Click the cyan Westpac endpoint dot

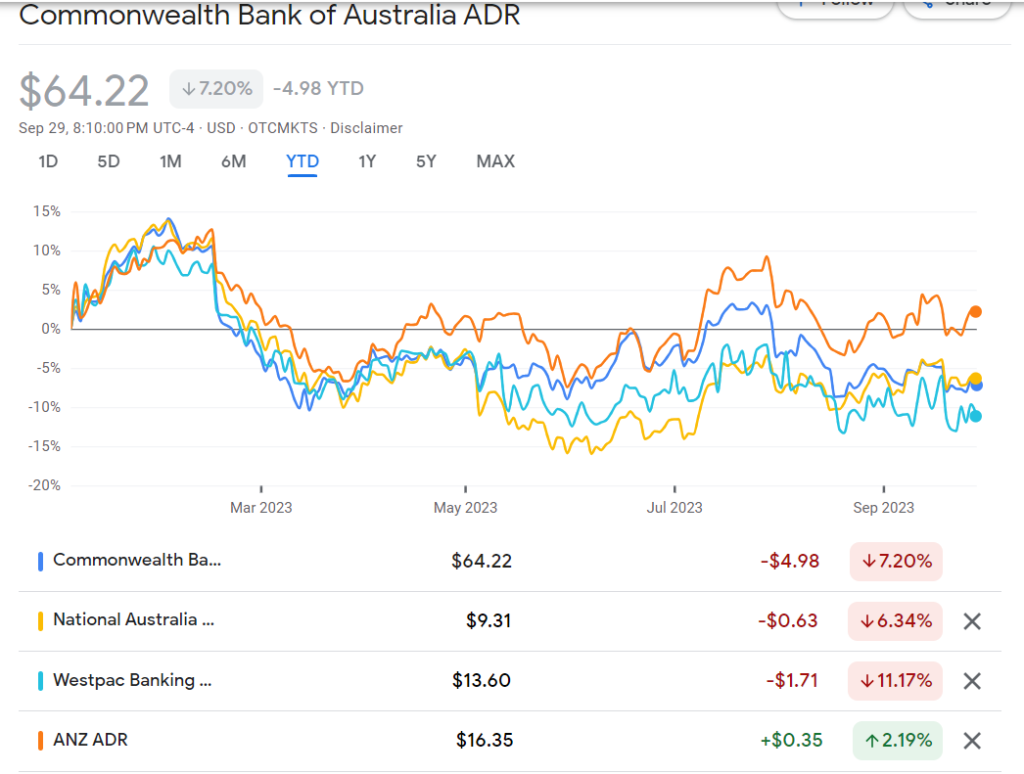[976, 416]
